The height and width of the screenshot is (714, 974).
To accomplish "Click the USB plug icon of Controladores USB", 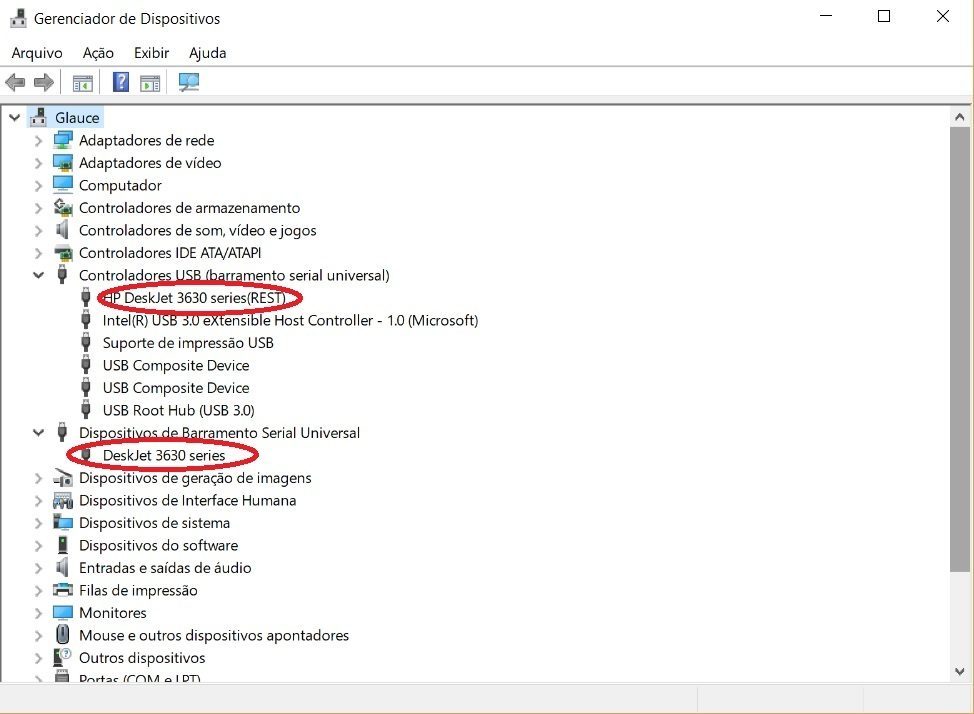I will click(x=62, y=274).
